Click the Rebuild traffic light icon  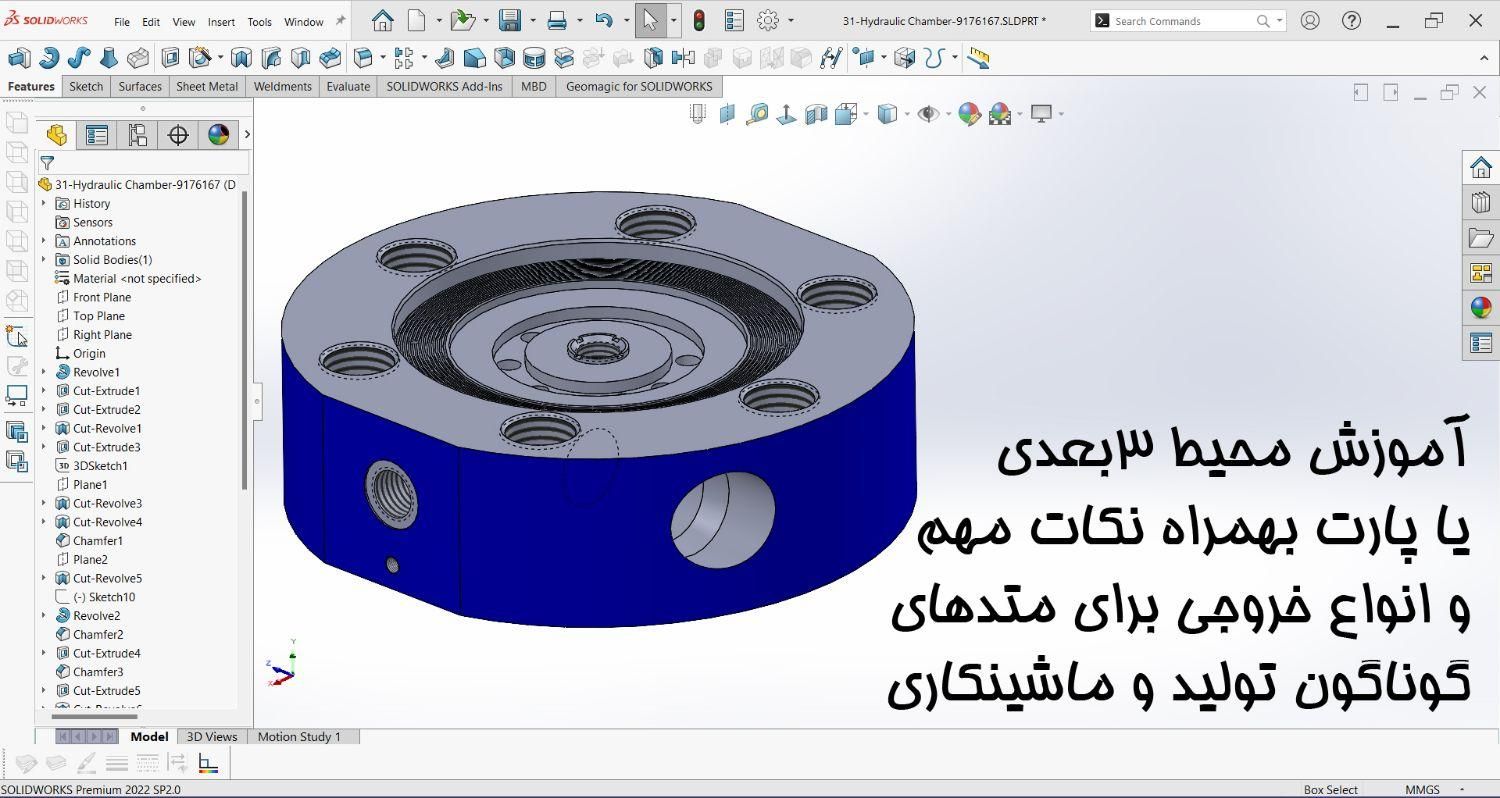(699, 20)
